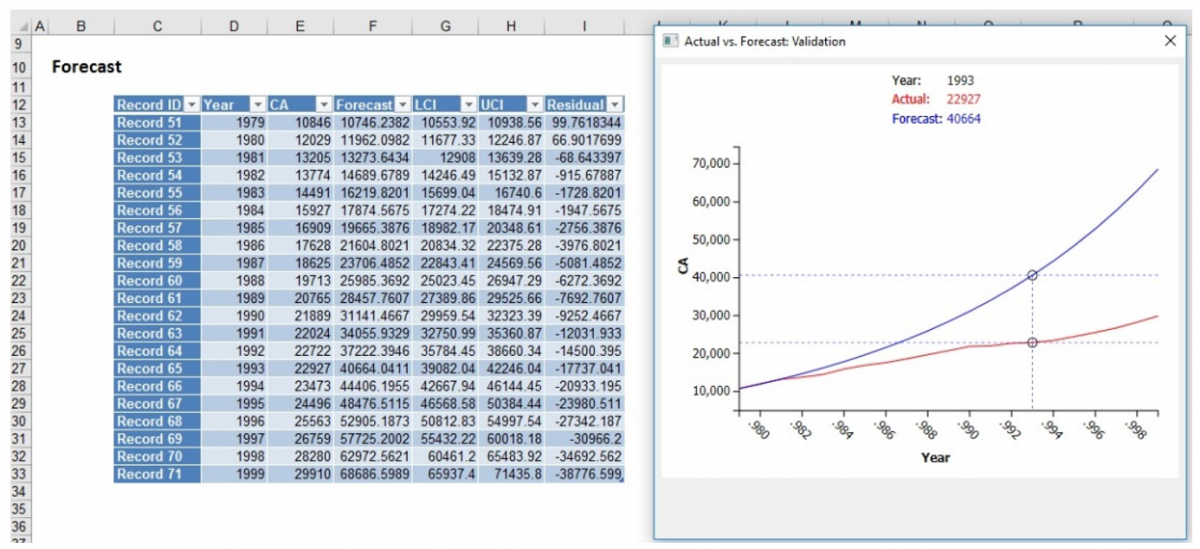1200x549 pixels.
Task: Click the 1993 year cell in table
Action: (x=233, y=369)
